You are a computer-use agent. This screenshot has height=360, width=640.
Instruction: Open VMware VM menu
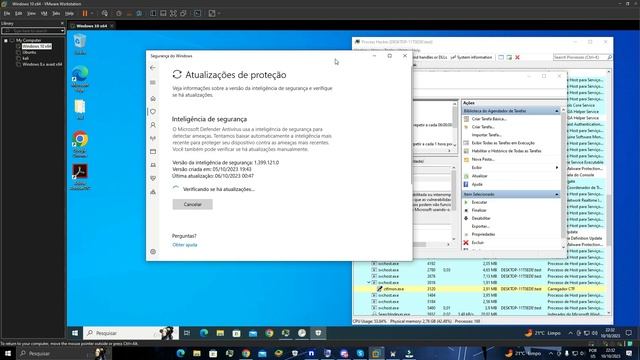click(44, 13)
